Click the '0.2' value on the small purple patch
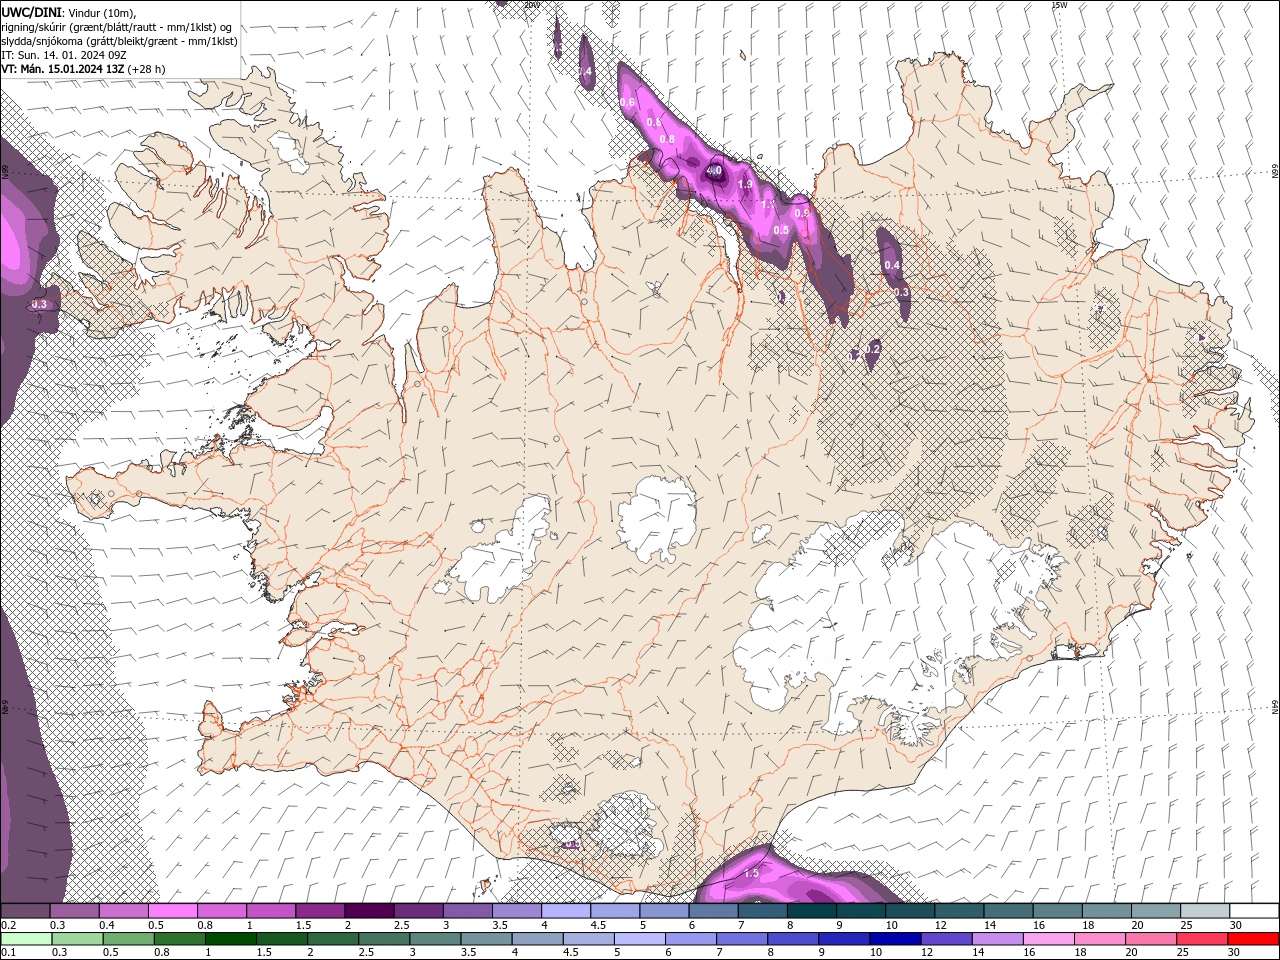This screenshot has height=960, width=1280. pyautogui.click(x=873, y=348)
